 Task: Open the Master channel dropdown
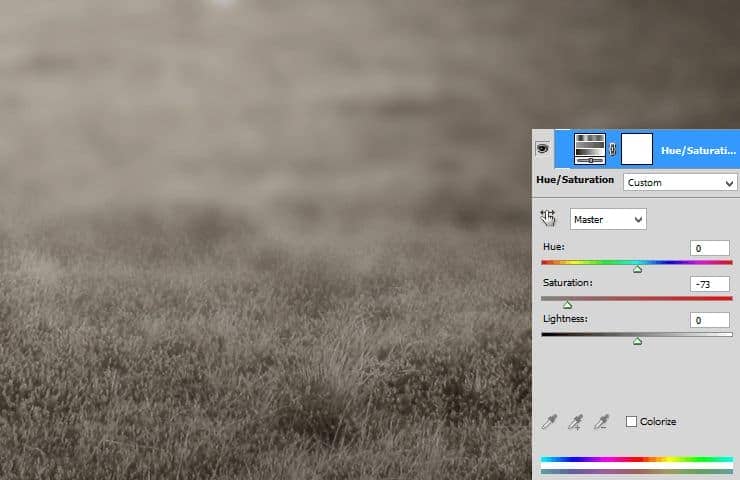point(608,219)
